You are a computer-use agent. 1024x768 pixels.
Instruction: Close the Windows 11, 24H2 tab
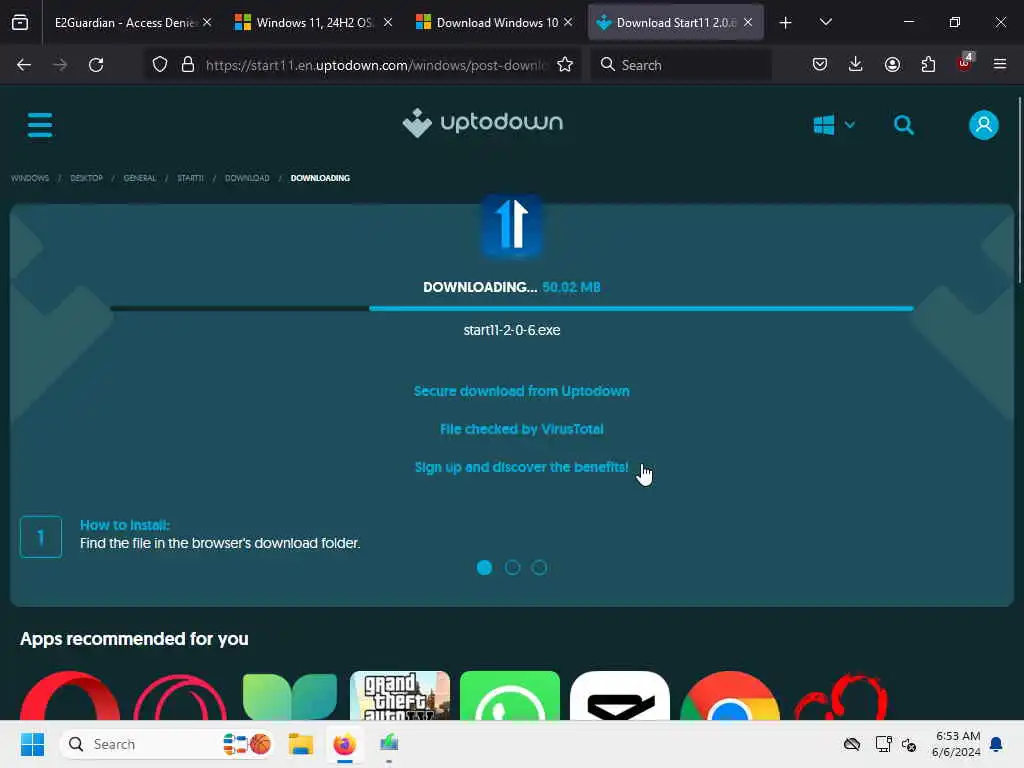[388, 22]
